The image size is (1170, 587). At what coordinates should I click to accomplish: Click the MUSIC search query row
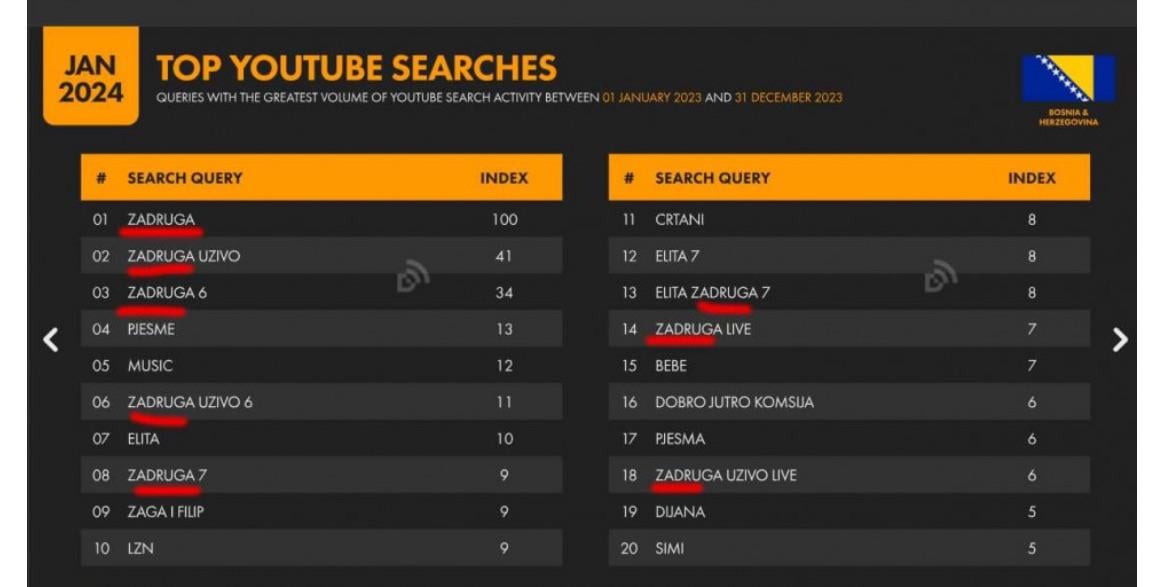tap(322, 365)
